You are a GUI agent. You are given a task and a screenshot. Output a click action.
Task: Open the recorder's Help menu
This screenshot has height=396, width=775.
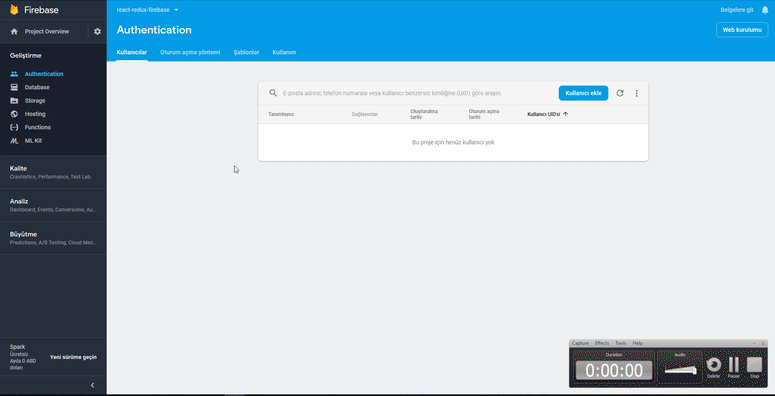tap(638, 343)
